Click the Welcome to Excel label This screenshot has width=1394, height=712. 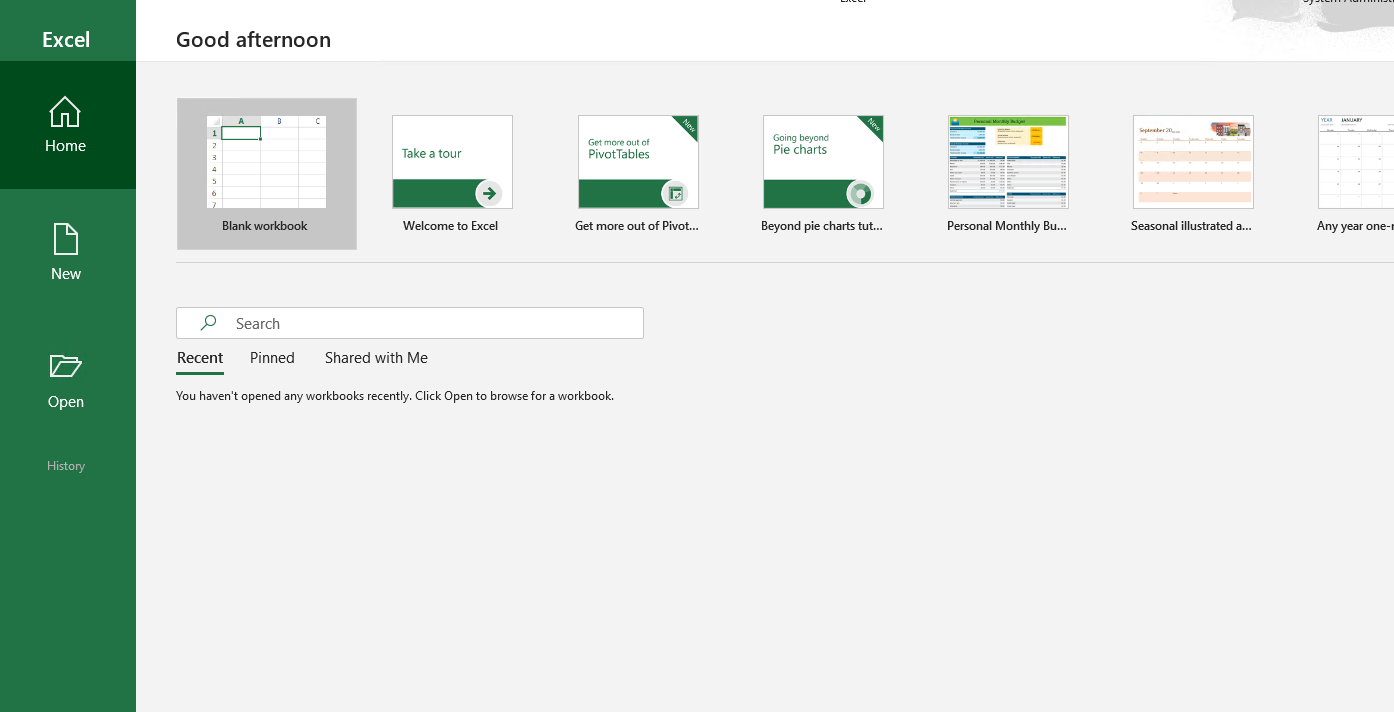[x=450, y=226]
